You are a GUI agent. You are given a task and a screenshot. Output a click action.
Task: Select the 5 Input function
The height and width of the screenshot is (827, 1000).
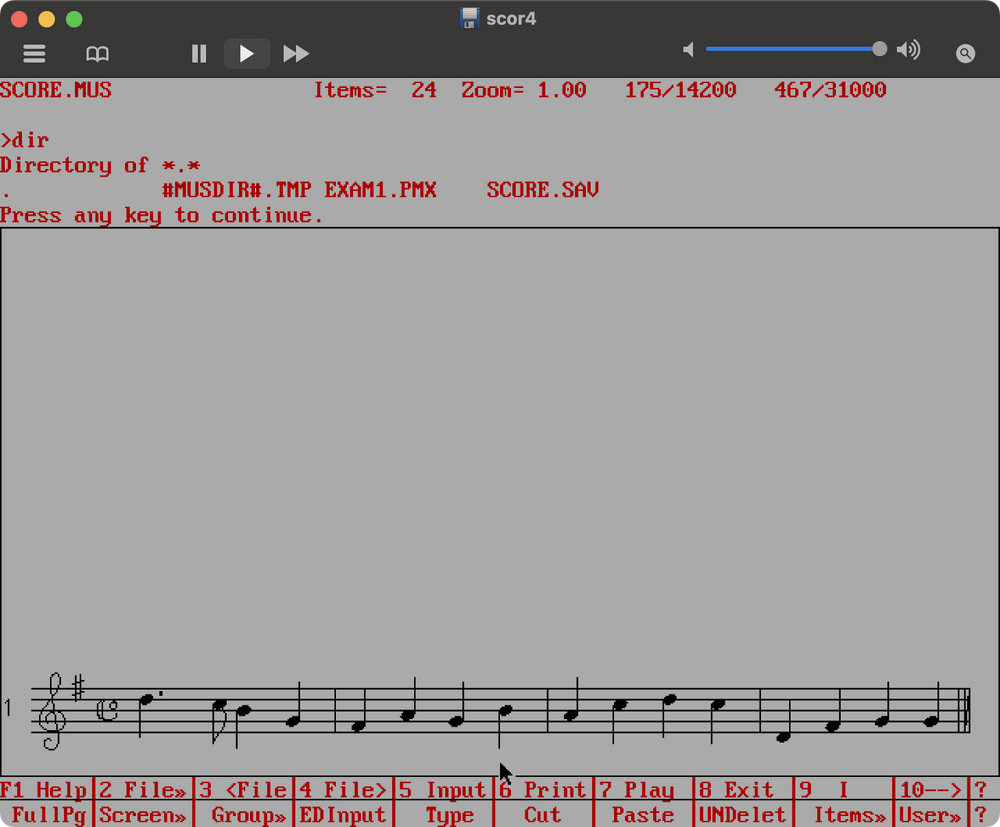pyautogui.click(x=443, y=790)
